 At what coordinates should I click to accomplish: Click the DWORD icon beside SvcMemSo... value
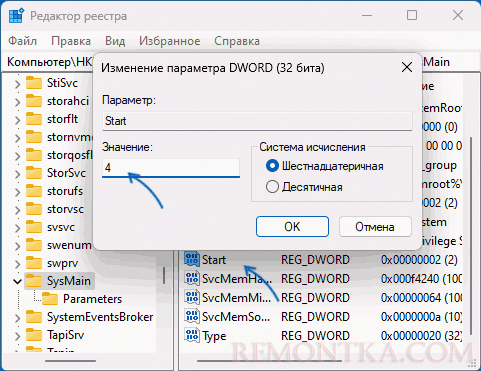[x=192, y=316]
